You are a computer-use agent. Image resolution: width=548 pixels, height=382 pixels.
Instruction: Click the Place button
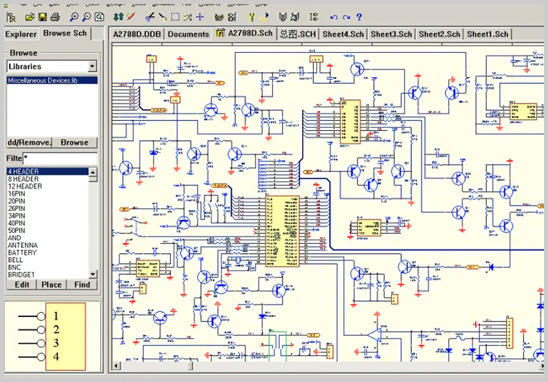click(x=51, y=284)
